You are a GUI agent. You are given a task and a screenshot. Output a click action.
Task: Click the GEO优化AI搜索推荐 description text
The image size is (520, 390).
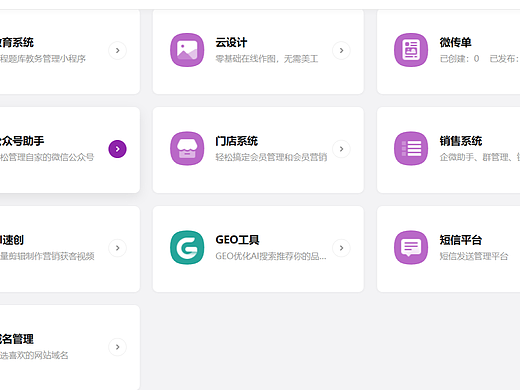[271, 256]
